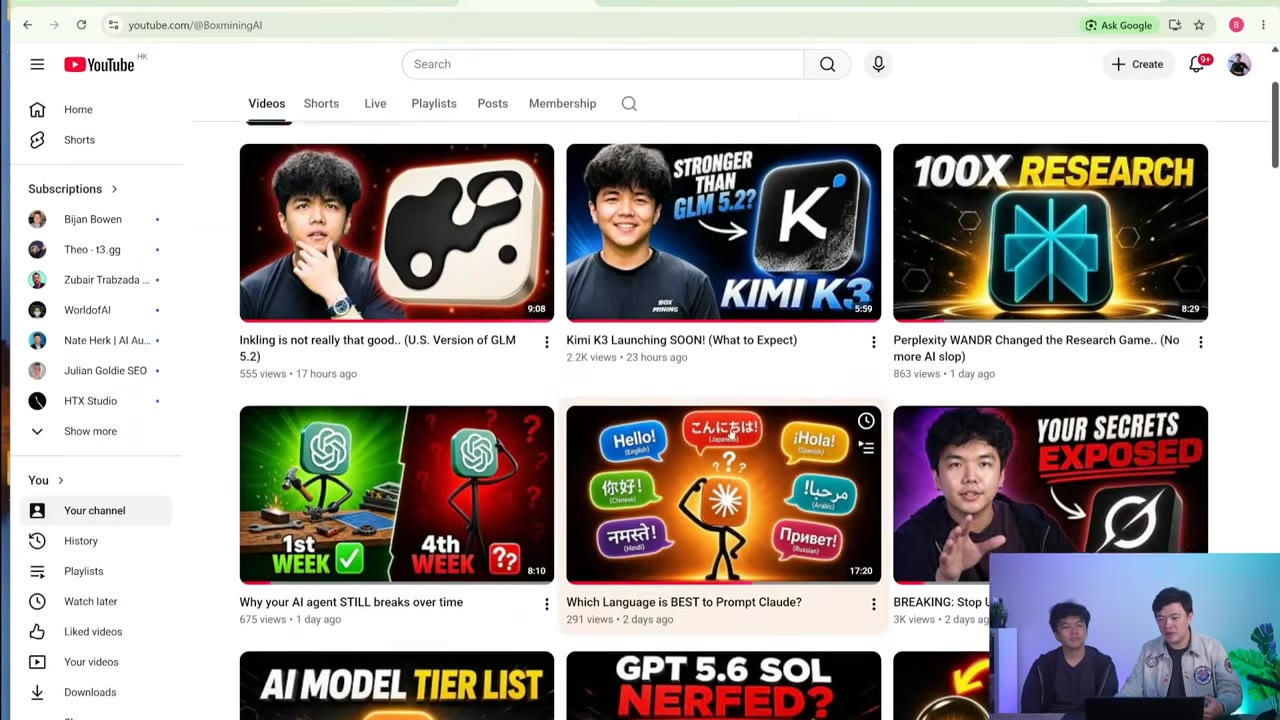Add the Claude language video to Watch later
The width and height of the screenshot is (1280, 720).
pos(866,422)
